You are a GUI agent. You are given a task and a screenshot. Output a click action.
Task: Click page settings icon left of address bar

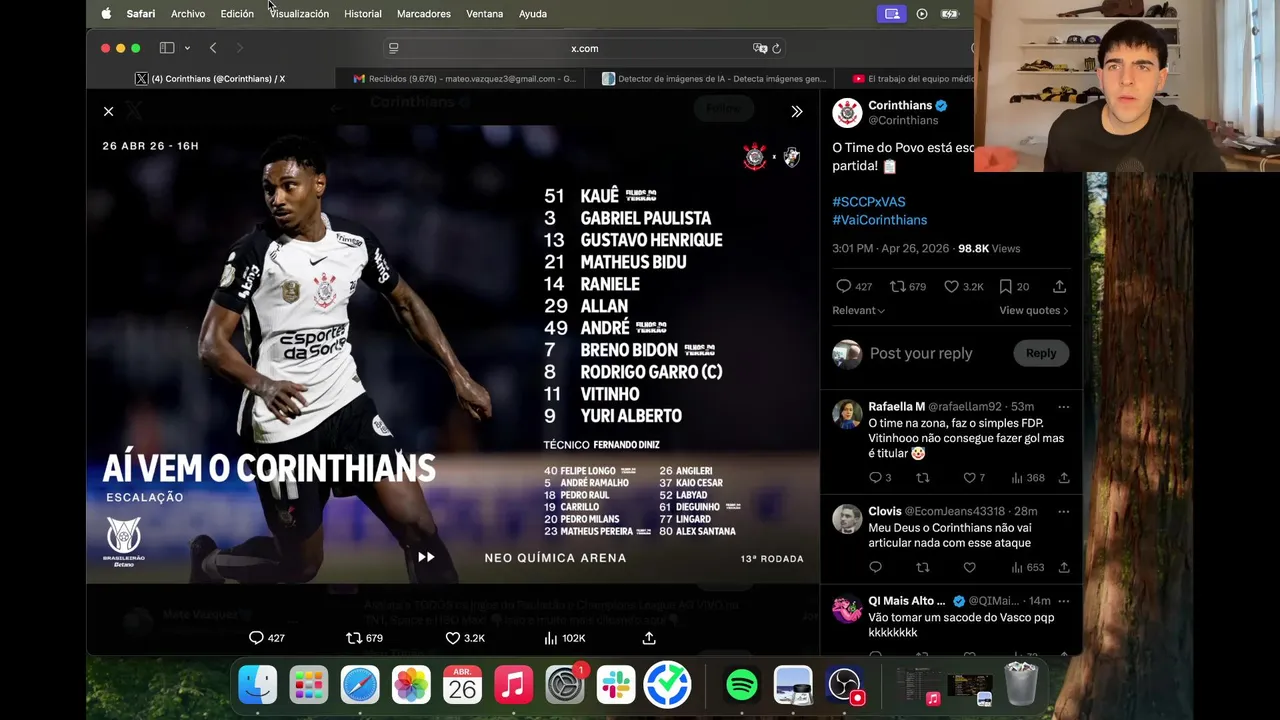coord(393,48)
